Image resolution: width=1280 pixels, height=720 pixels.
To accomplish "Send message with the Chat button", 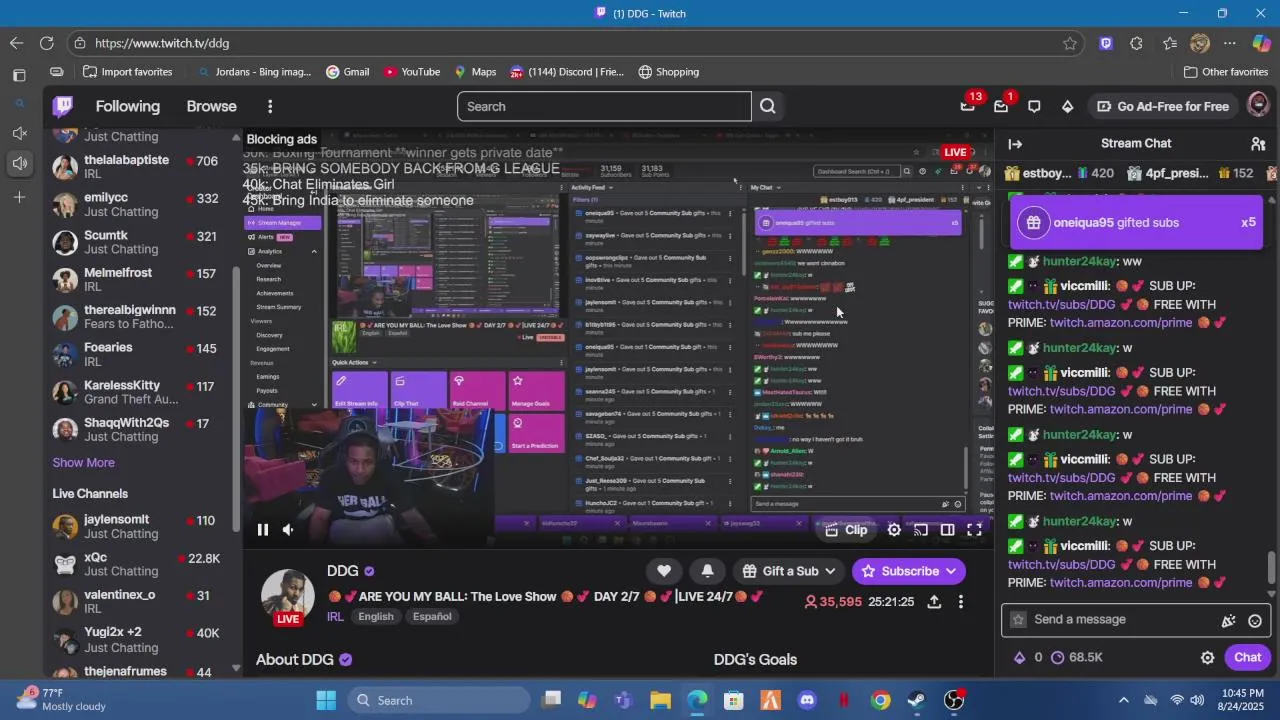I will [1247, 657].
